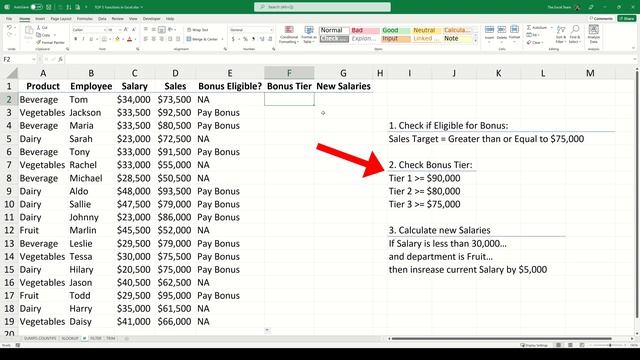The width and height of the screenshot is (640, 360).
Task: Apply the Good cell style
Action: point(396,30)
